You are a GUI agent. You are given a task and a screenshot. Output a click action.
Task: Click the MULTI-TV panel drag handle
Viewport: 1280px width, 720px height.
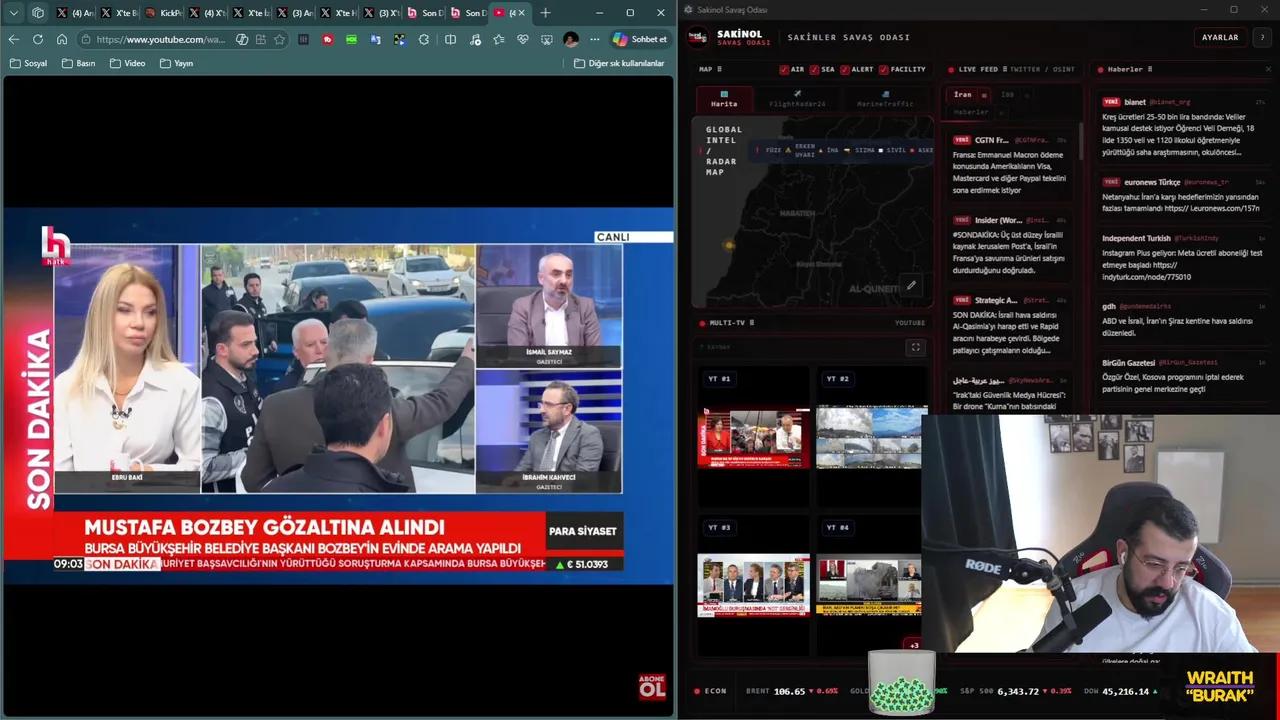[x=752, y=323]
